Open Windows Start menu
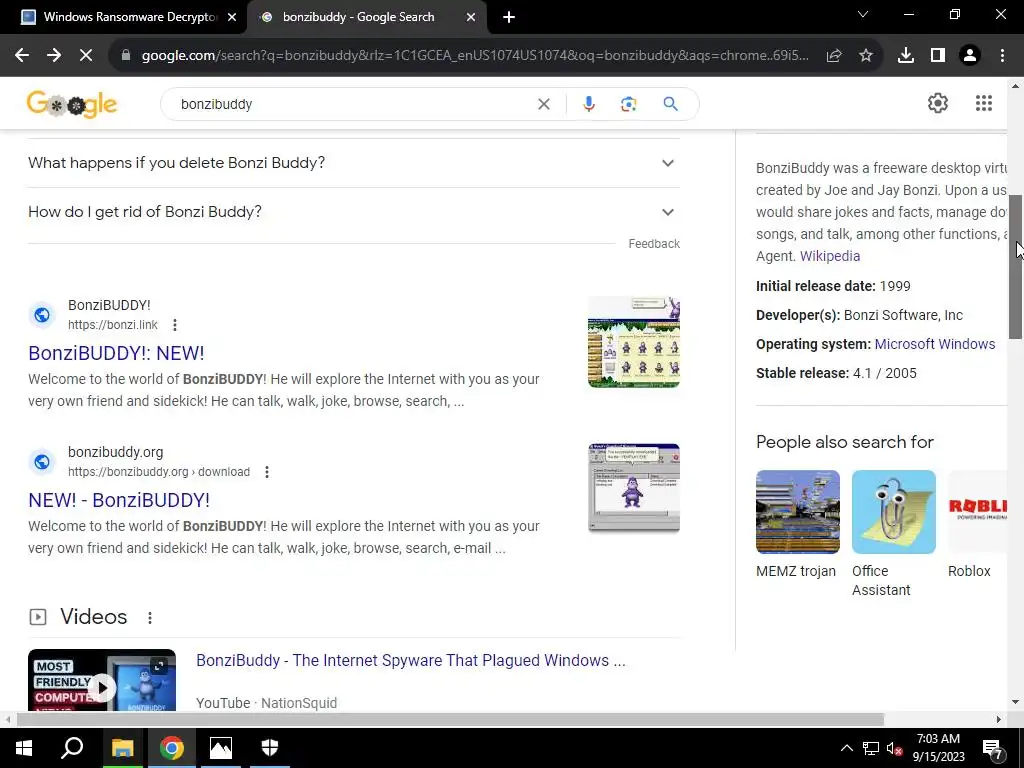 [x=24, y=748]
